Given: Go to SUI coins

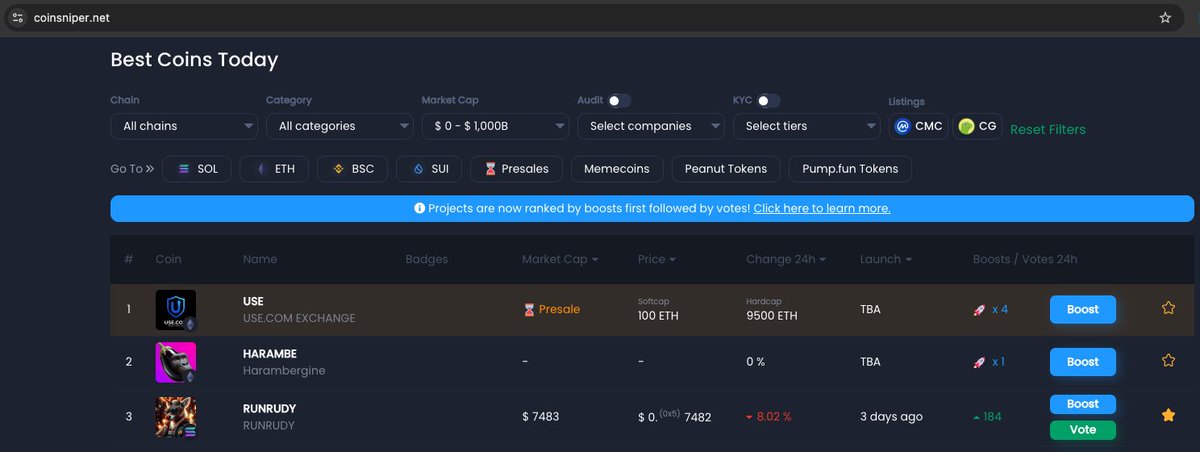Looking at the screenshot, I should tap(429, 169).
